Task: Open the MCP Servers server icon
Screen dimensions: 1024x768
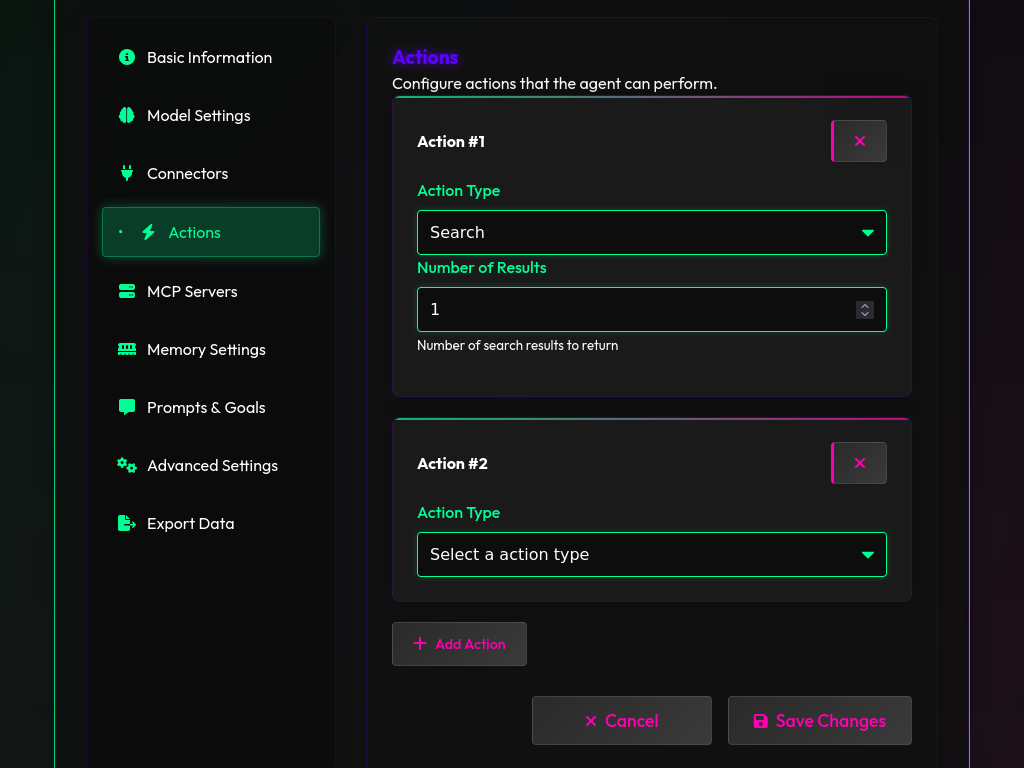Action: (x=127, y=291)
